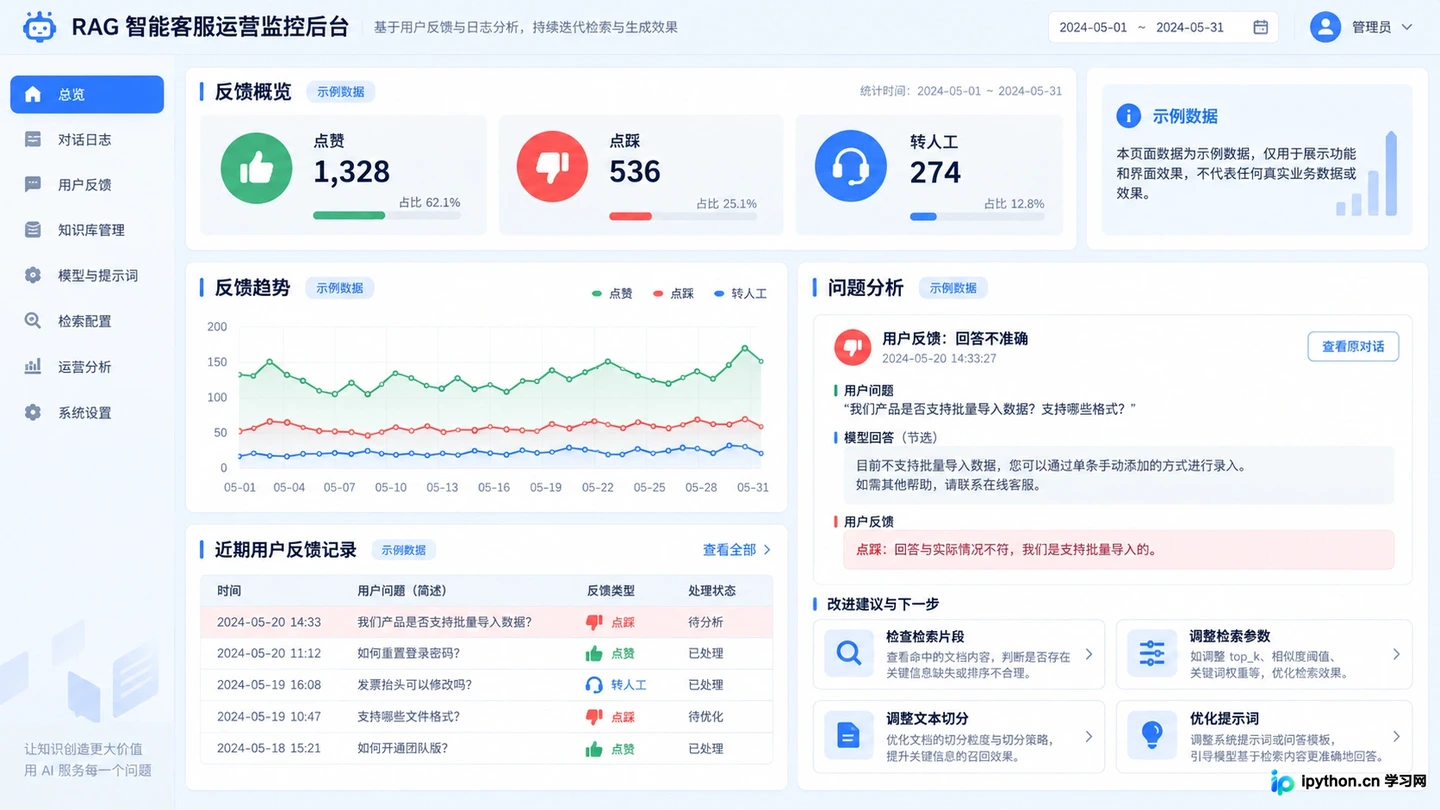
Task: Click the green thumbs-up 点赞 icon
Action: pos(256,168)
